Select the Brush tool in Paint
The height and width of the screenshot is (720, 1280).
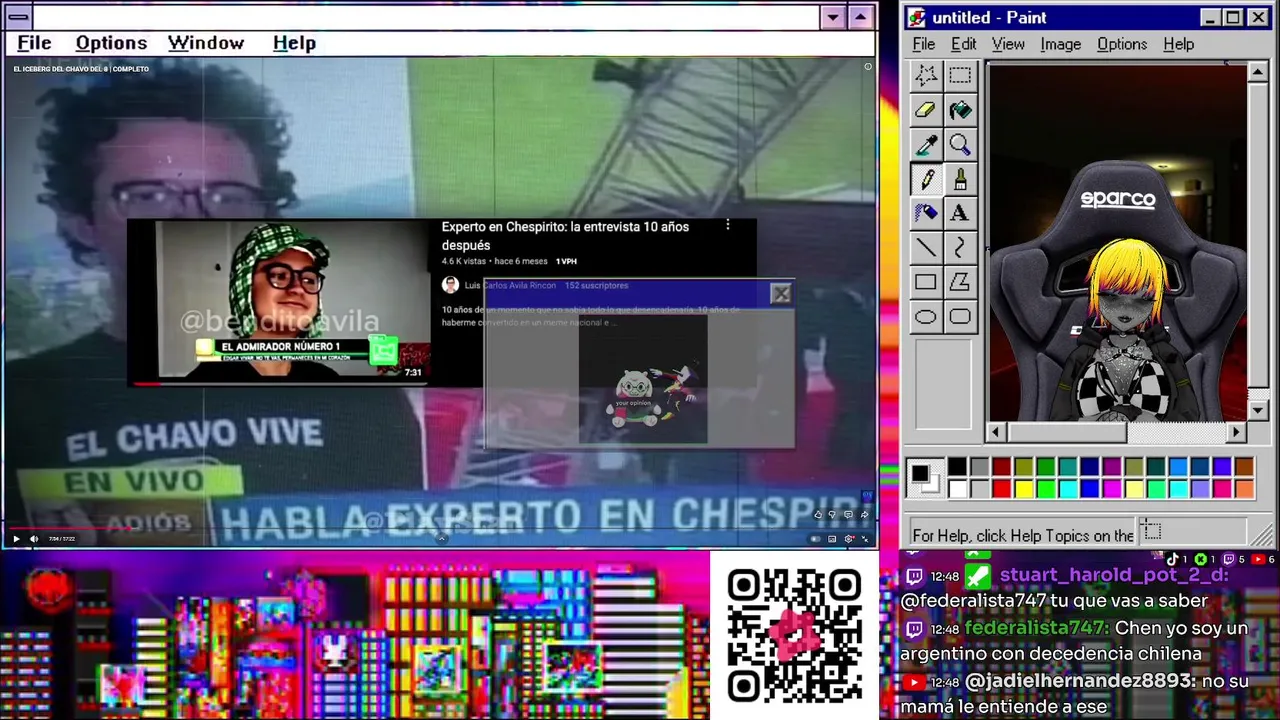[x=960, y=179]
